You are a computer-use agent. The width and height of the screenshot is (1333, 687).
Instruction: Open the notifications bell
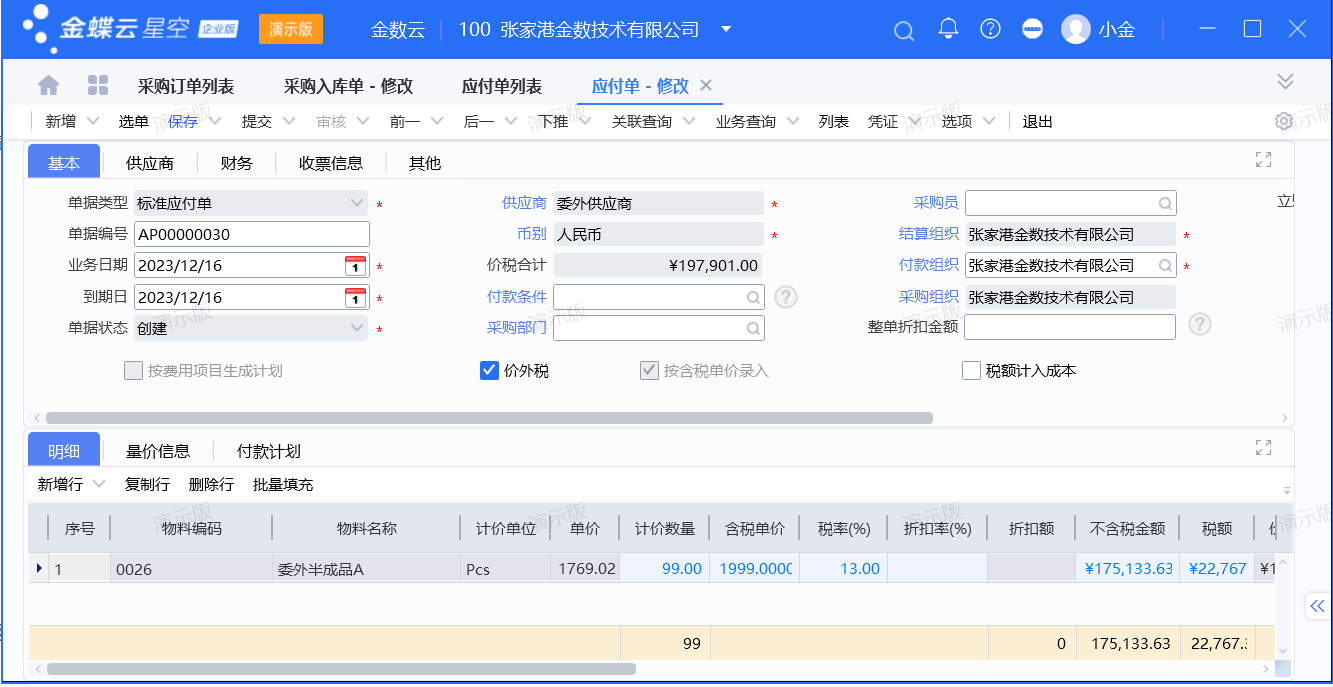coord(948,29)
